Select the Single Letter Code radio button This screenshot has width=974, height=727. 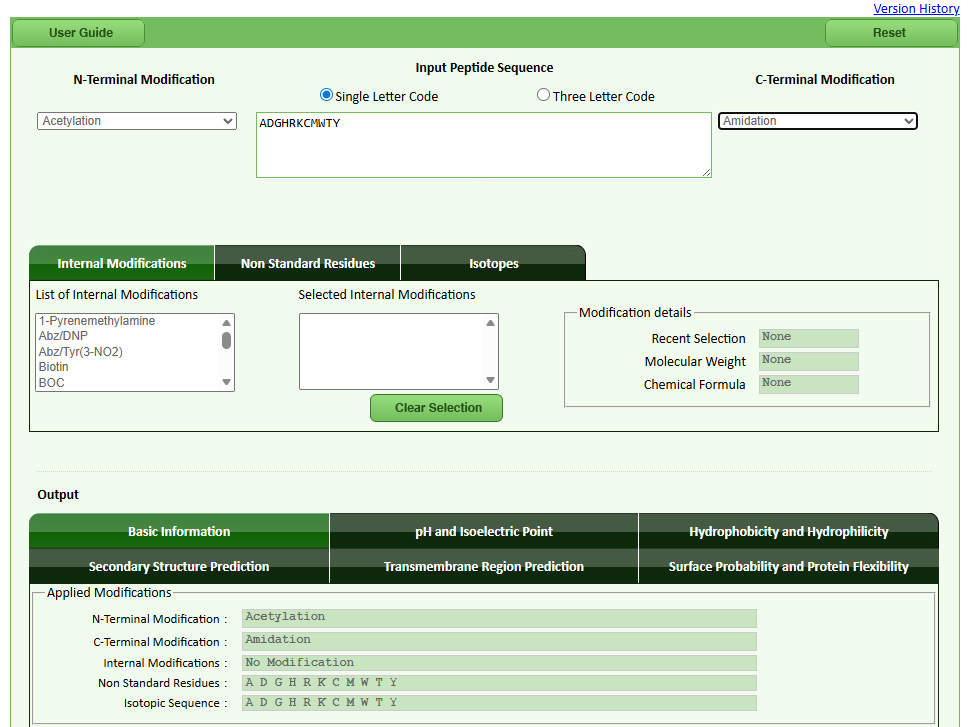pos(326,96)
